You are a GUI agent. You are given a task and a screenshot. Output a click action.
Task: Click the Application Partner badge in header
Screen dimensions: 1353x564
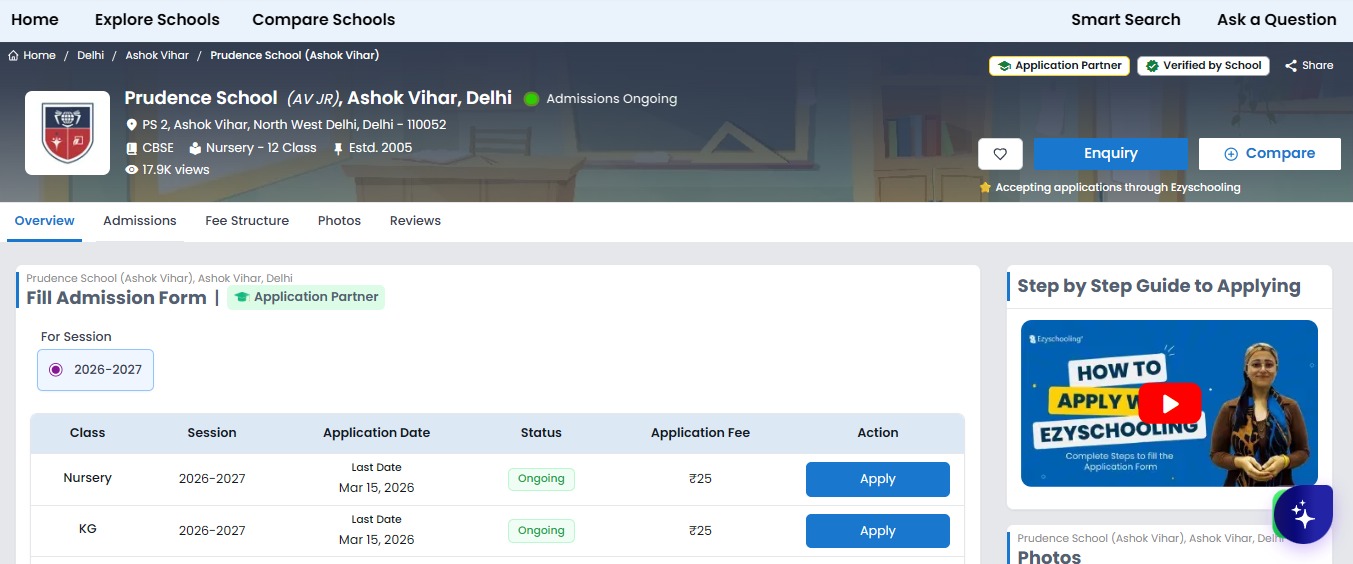coord(1059,66)
